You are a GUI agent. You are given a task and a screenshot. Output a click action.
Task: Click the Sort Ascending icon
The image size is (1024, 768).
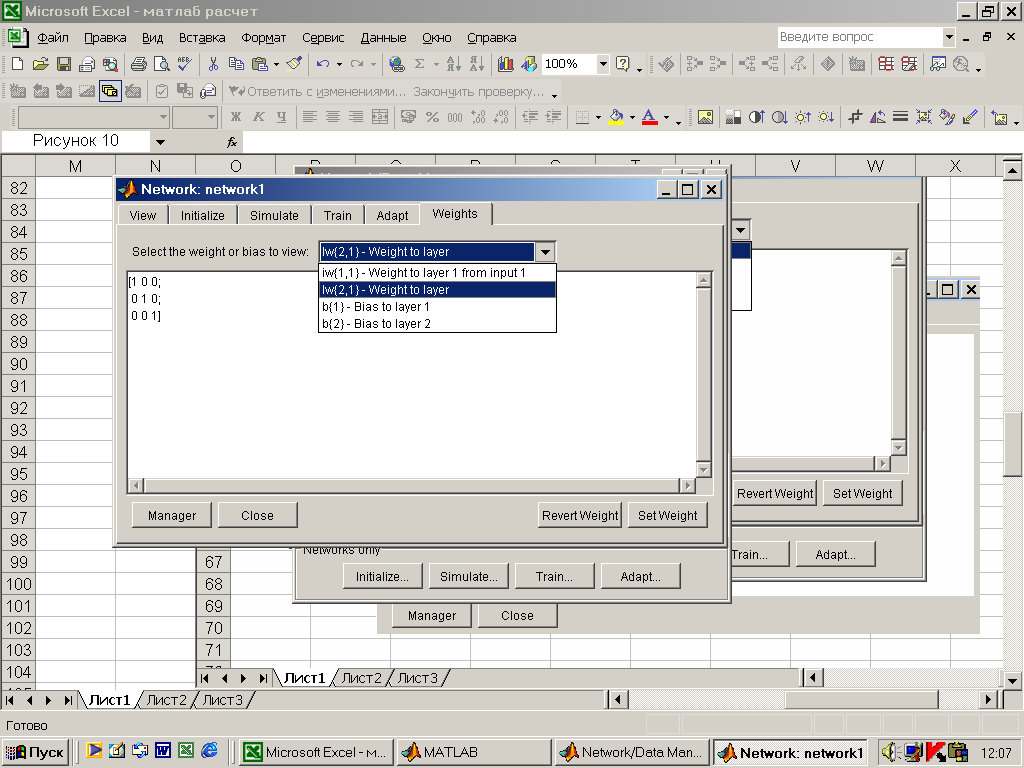click(x=453, y=63)
